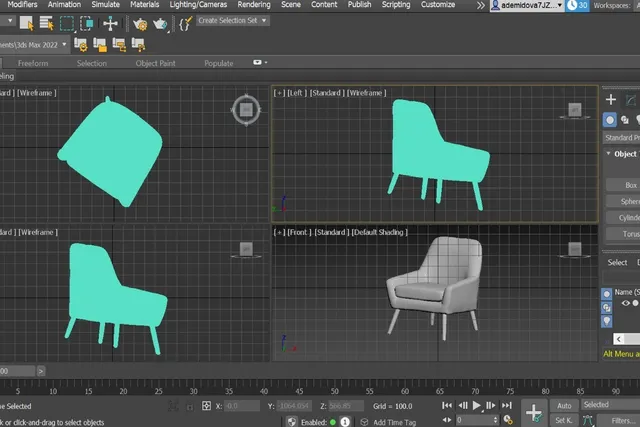Viewport: 640px width, 427px height.
Task: Open the Modifiers menu
Action: point(22,4)
